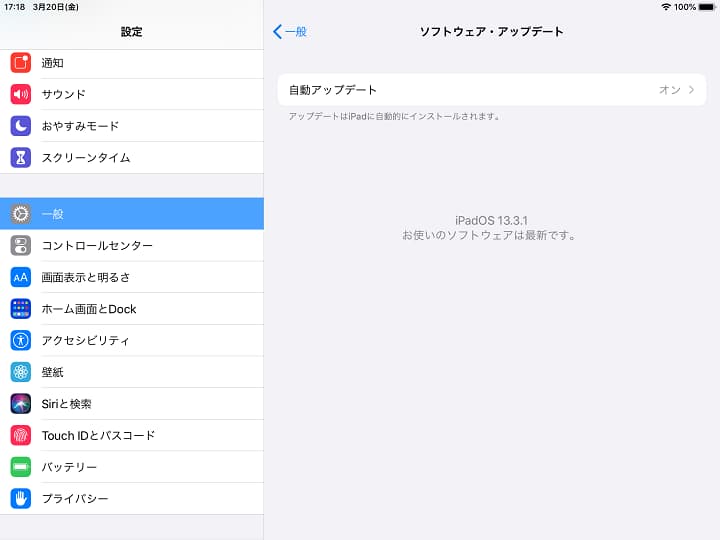This screenshot has width=720, height=540.
Task: Tap the auto-install description text
Action: click(x=394, y=116)
